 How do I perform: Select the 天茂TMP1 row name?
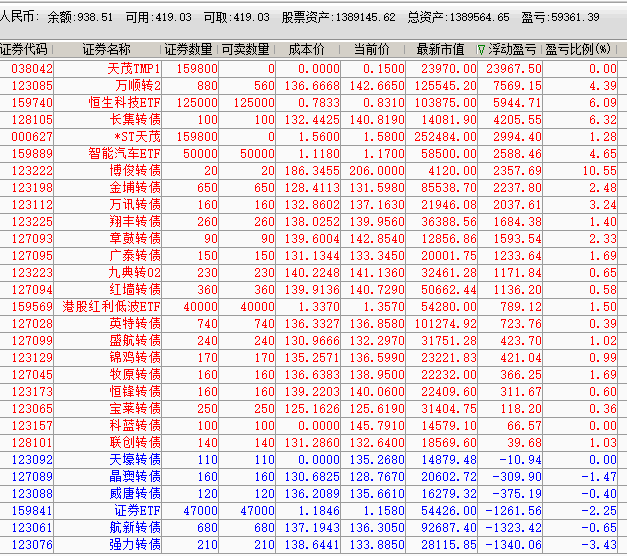click(x=134, y=68)
